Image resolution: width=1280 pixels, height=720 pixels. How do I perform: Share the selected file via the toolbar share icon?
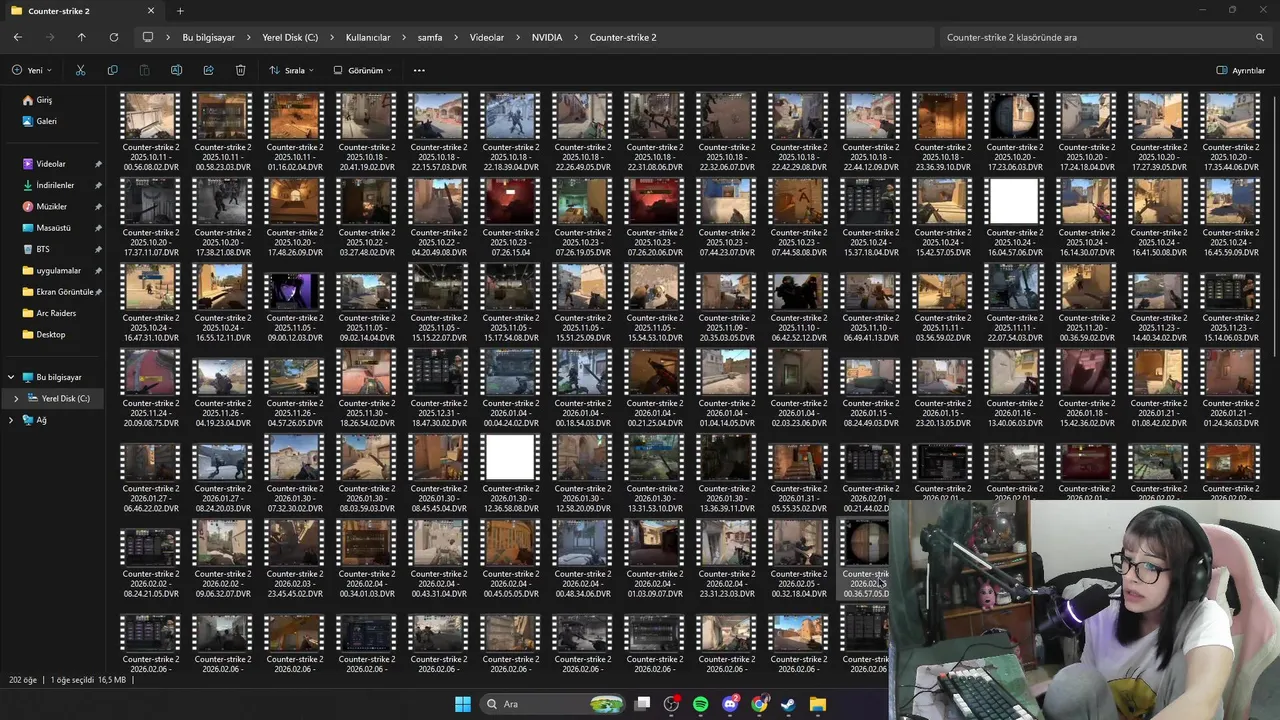point(208,70)
